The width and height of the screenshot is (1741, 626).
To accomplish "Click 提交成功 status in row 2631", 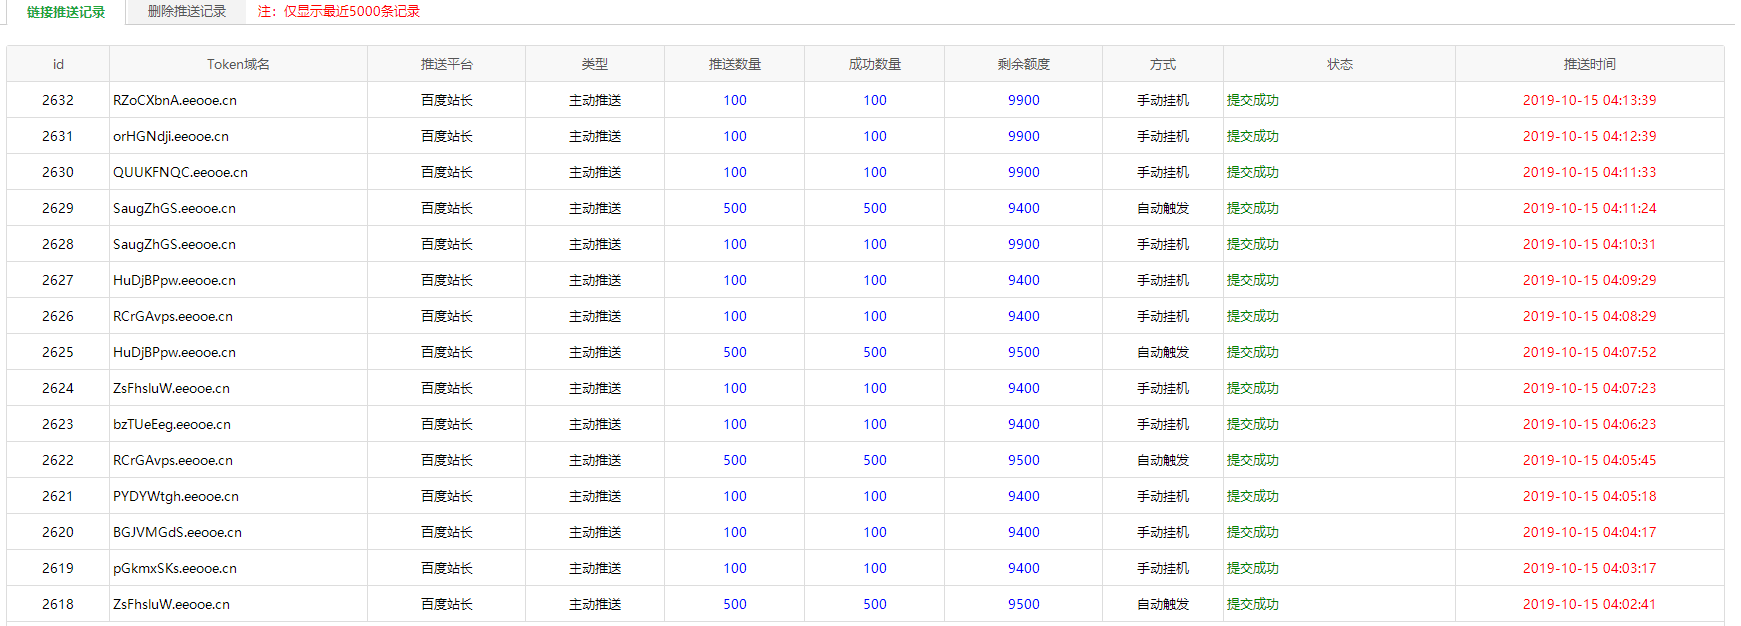I will click(1253, 136).
